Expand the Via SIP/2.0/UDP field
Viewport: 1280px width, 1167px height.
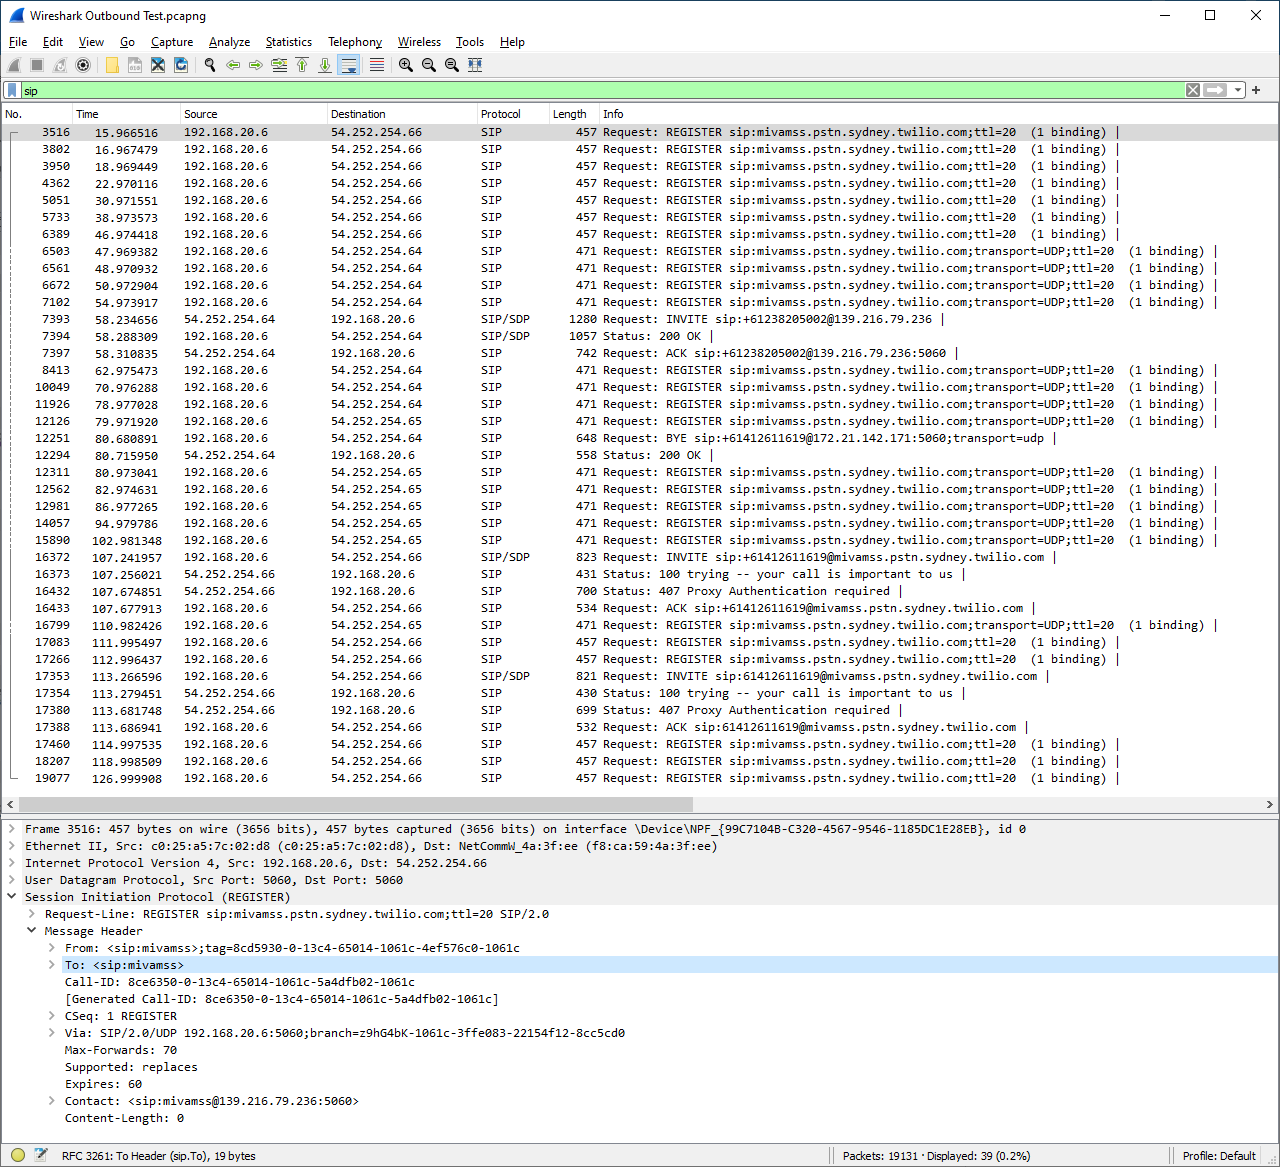[52, 1033]
